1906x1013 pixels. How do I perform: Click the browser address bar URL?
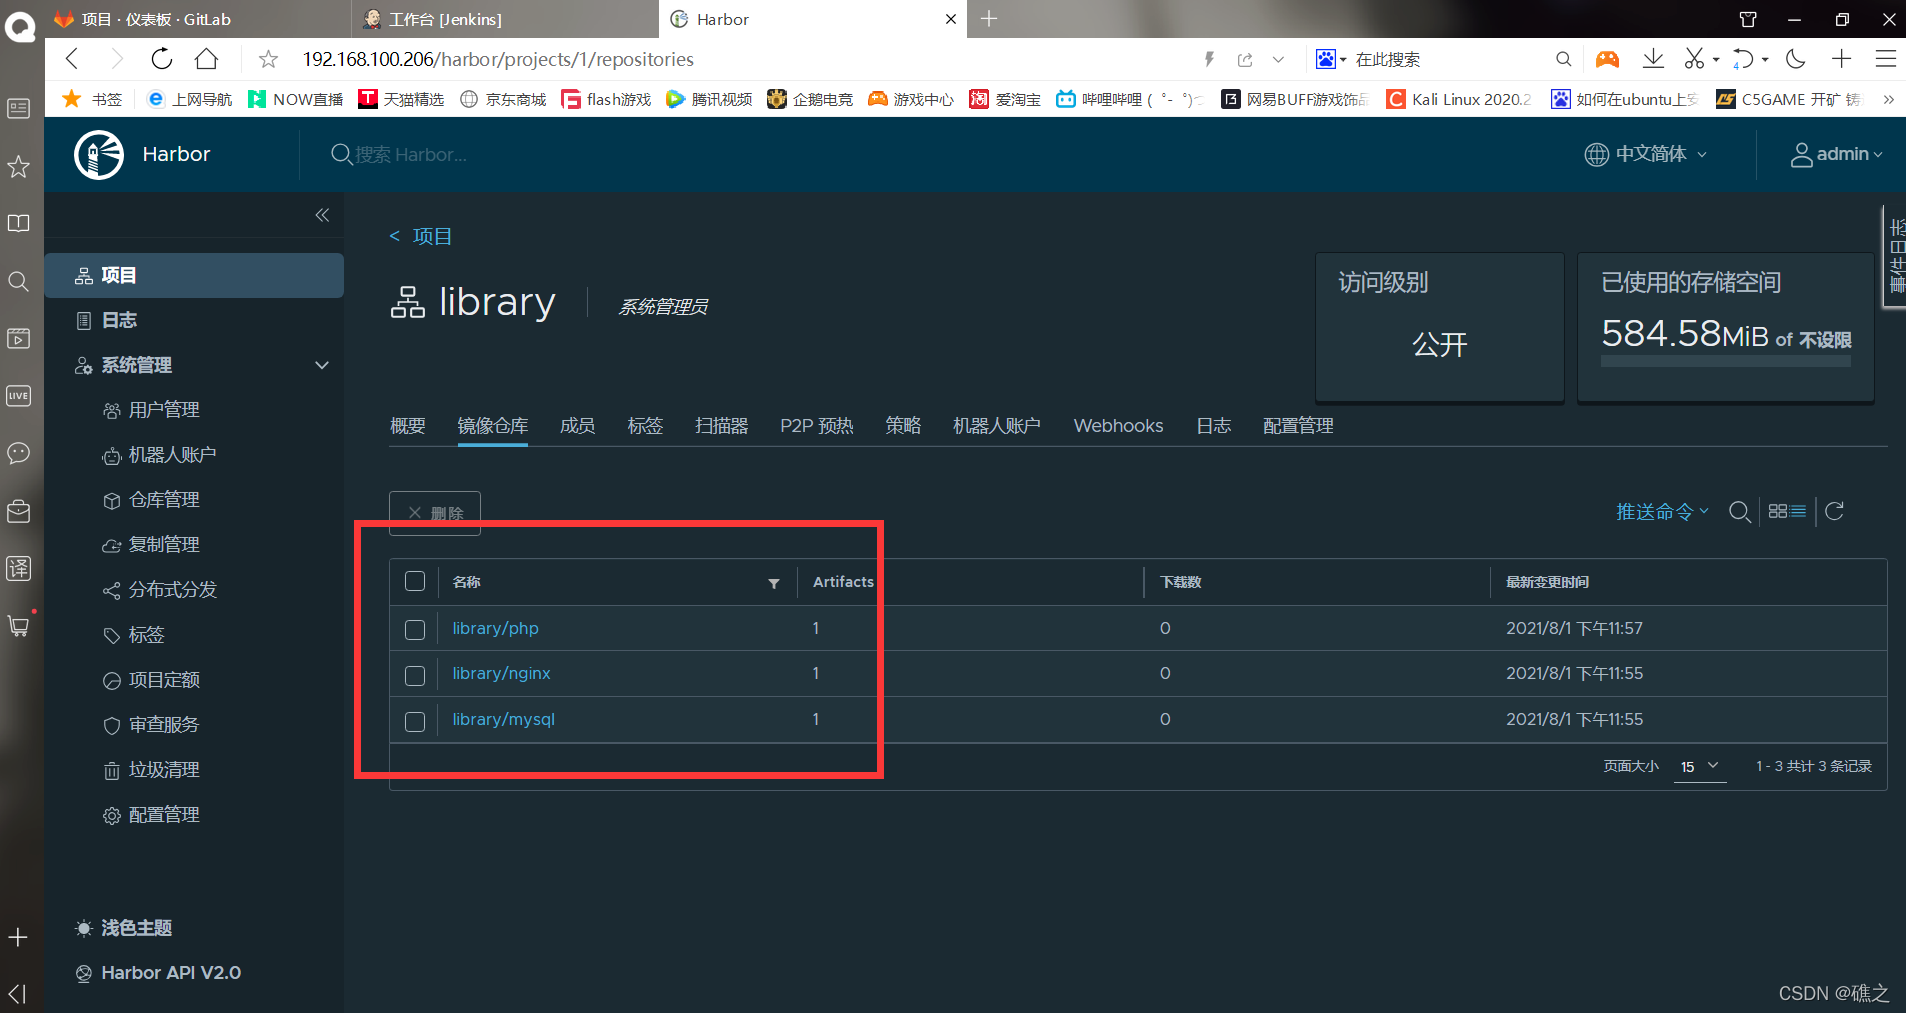point(498,59)
